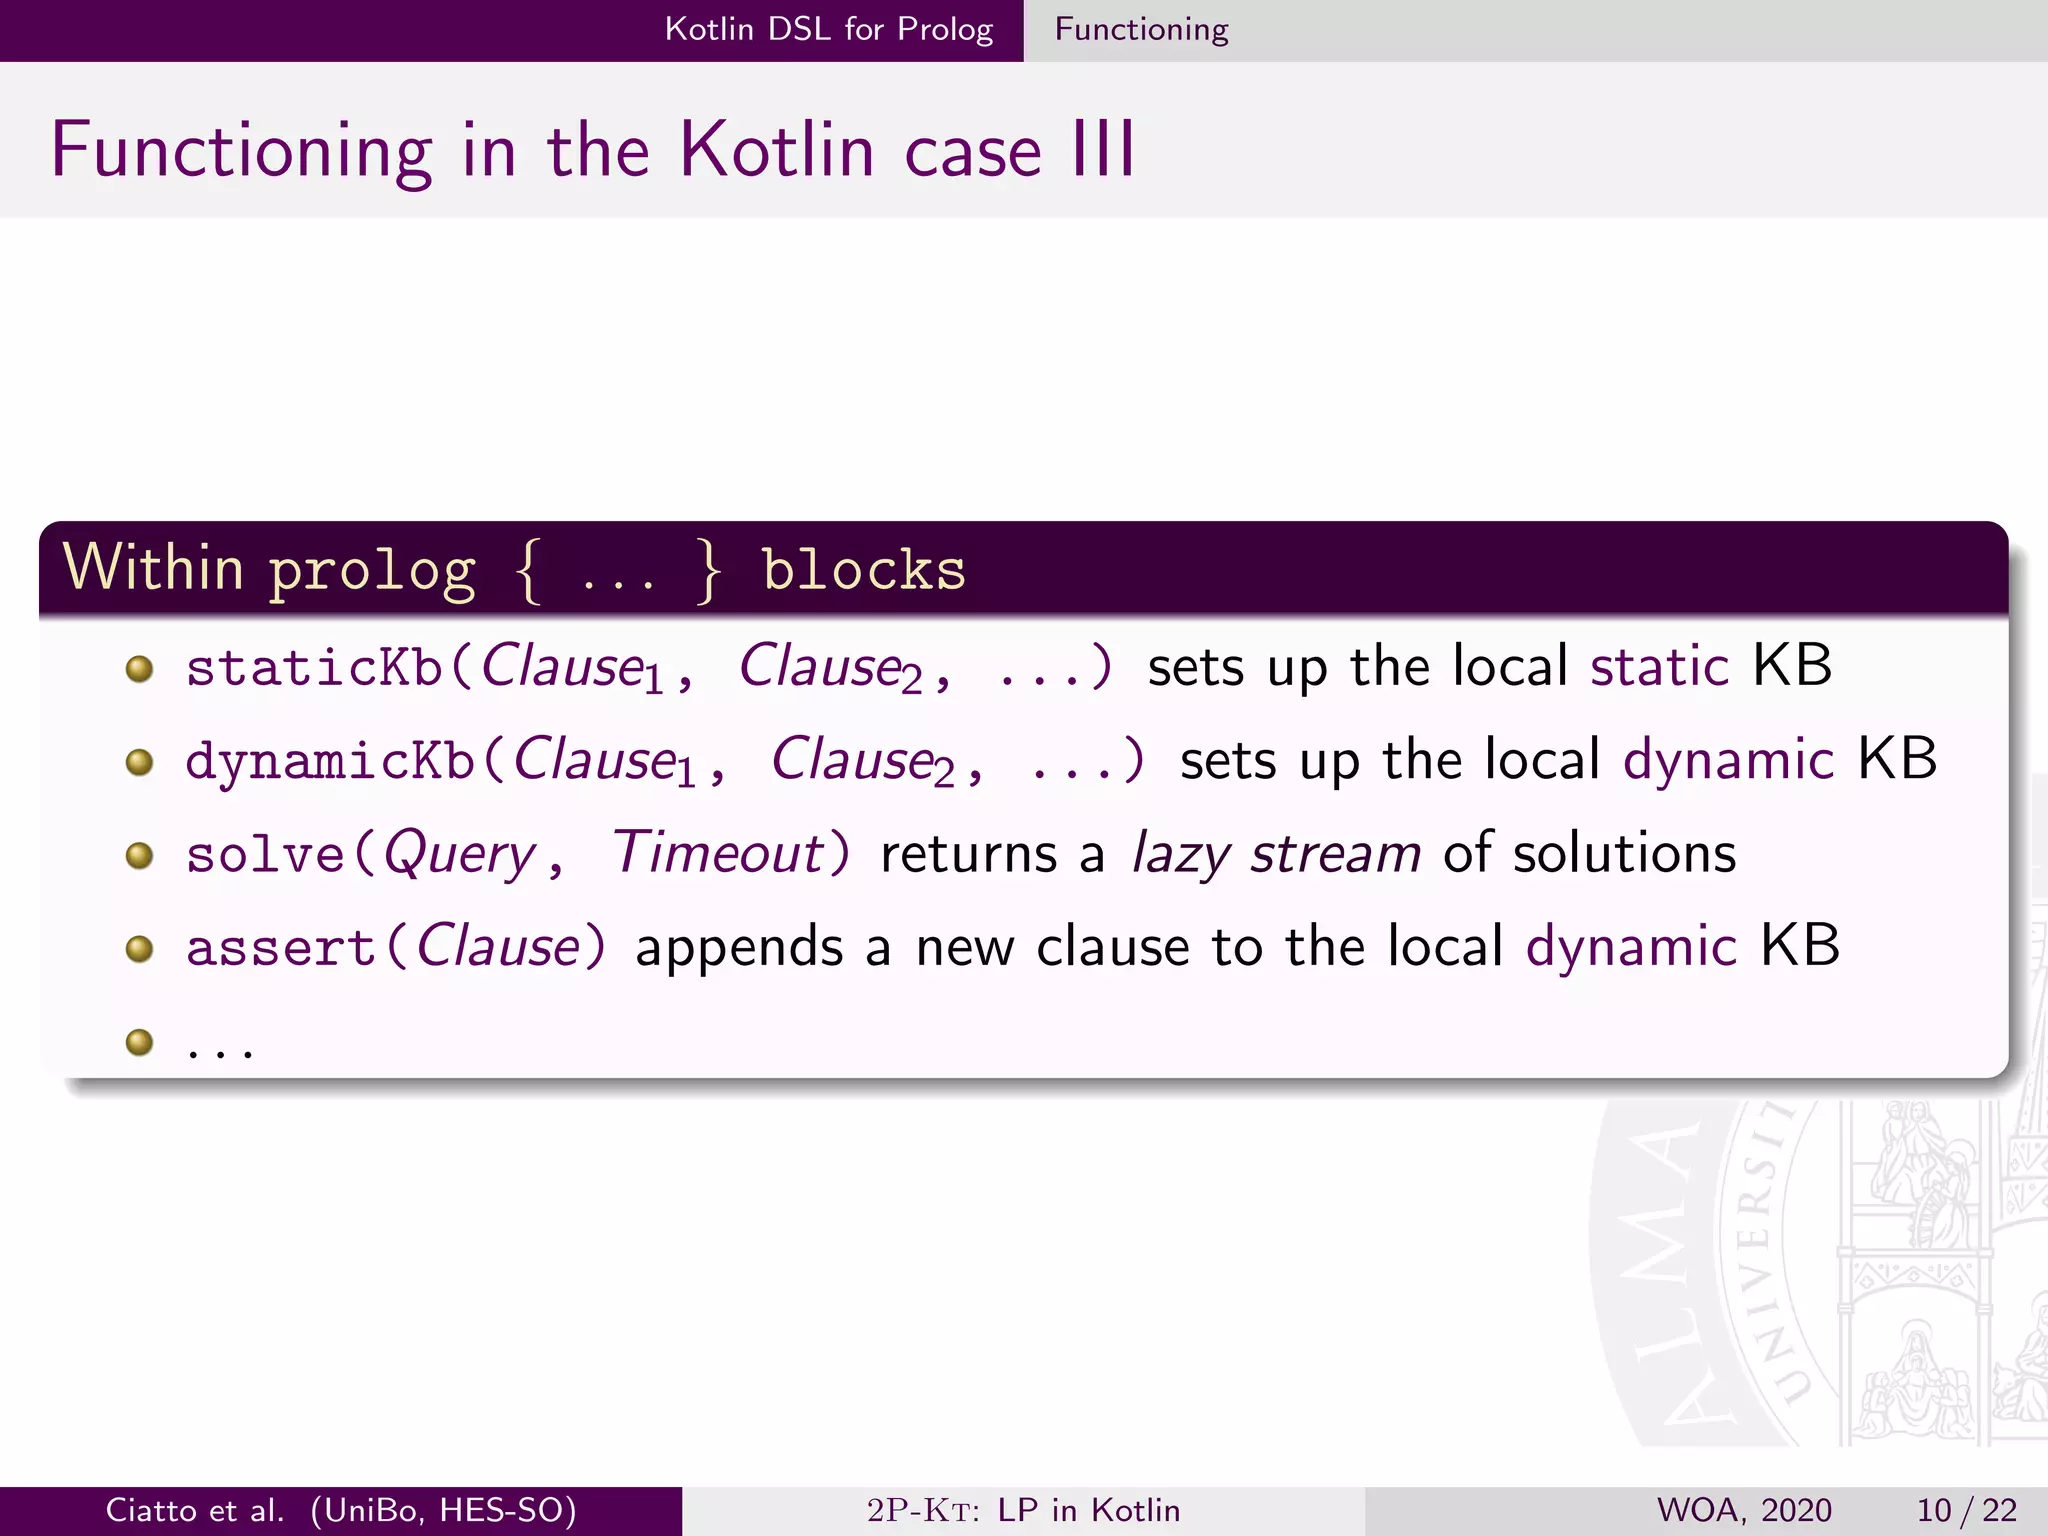Click 'dynamic' in the assert line
2048x1536 pixels.
click(x=1631, y=948)
